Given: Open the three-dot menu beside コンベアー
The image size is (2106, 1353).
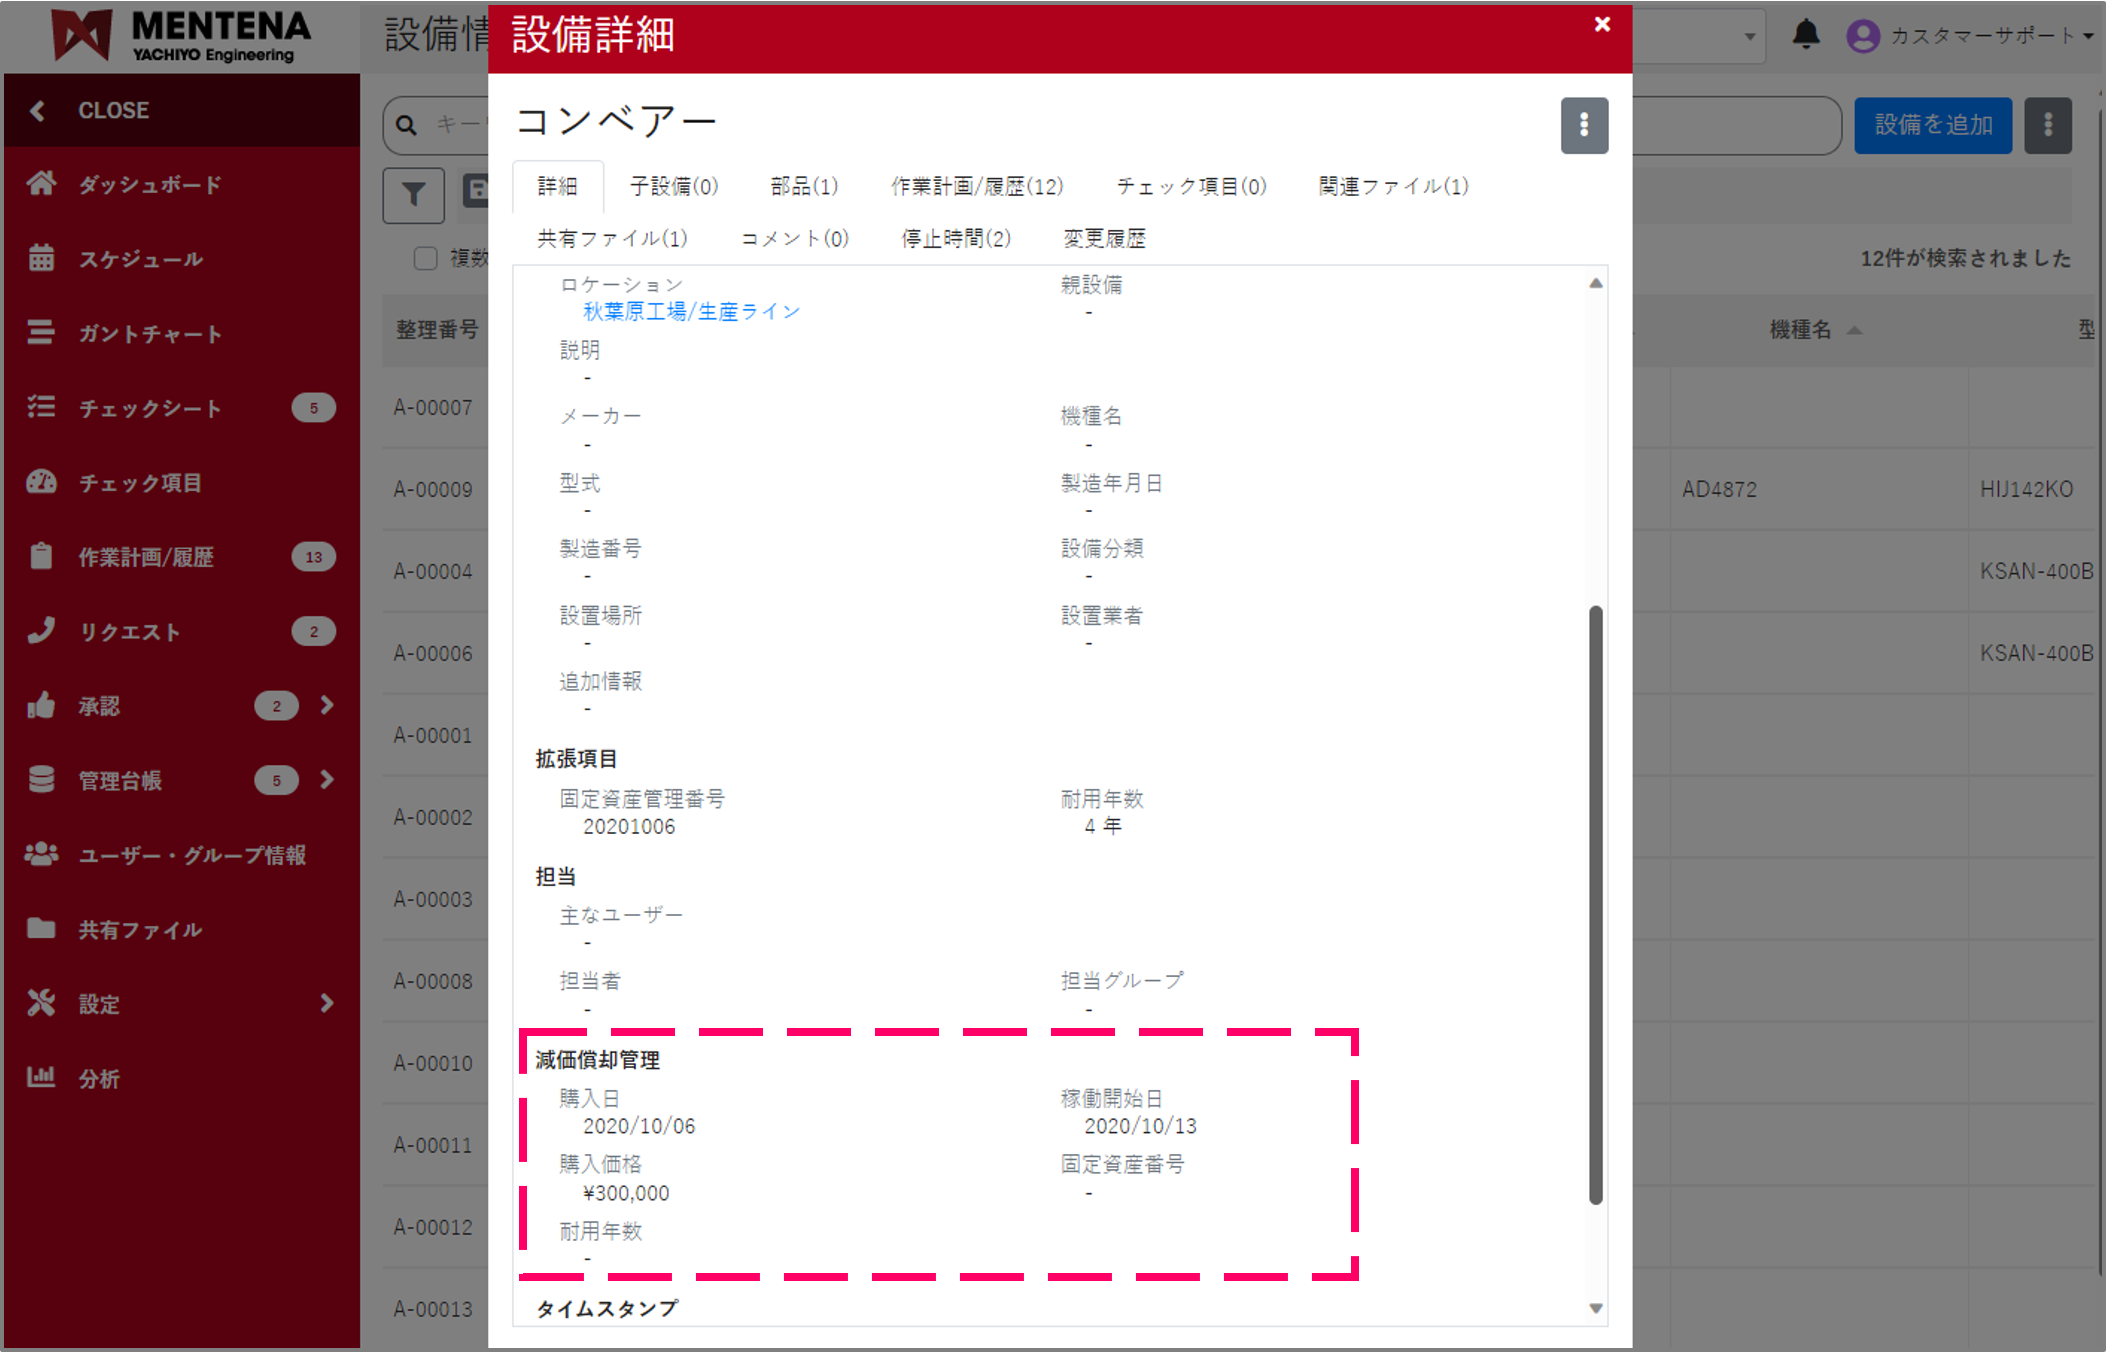Looking at the screenshot, I should pos(1584,125).
